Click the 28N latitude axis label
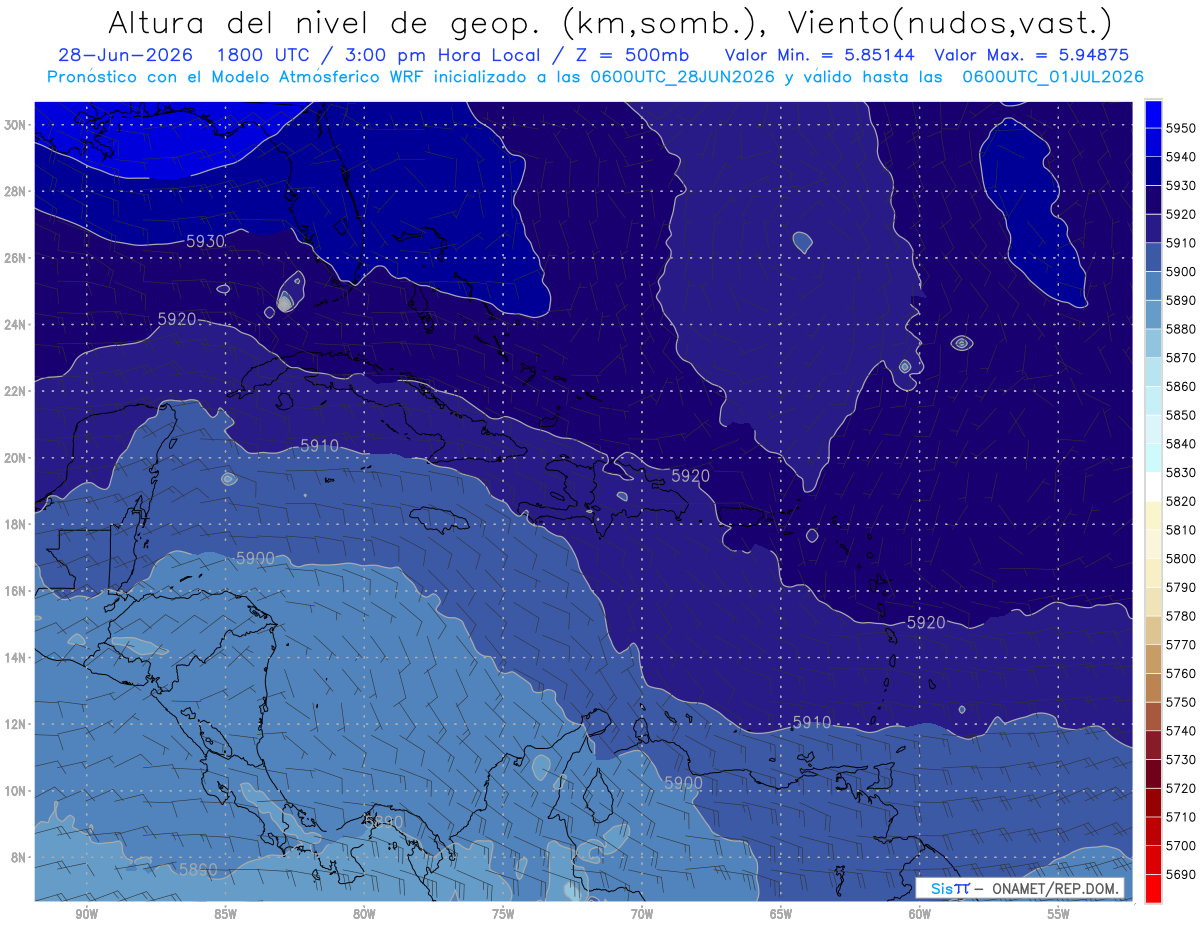Screen dimensions: 1200x927 (x=15, y=191)
